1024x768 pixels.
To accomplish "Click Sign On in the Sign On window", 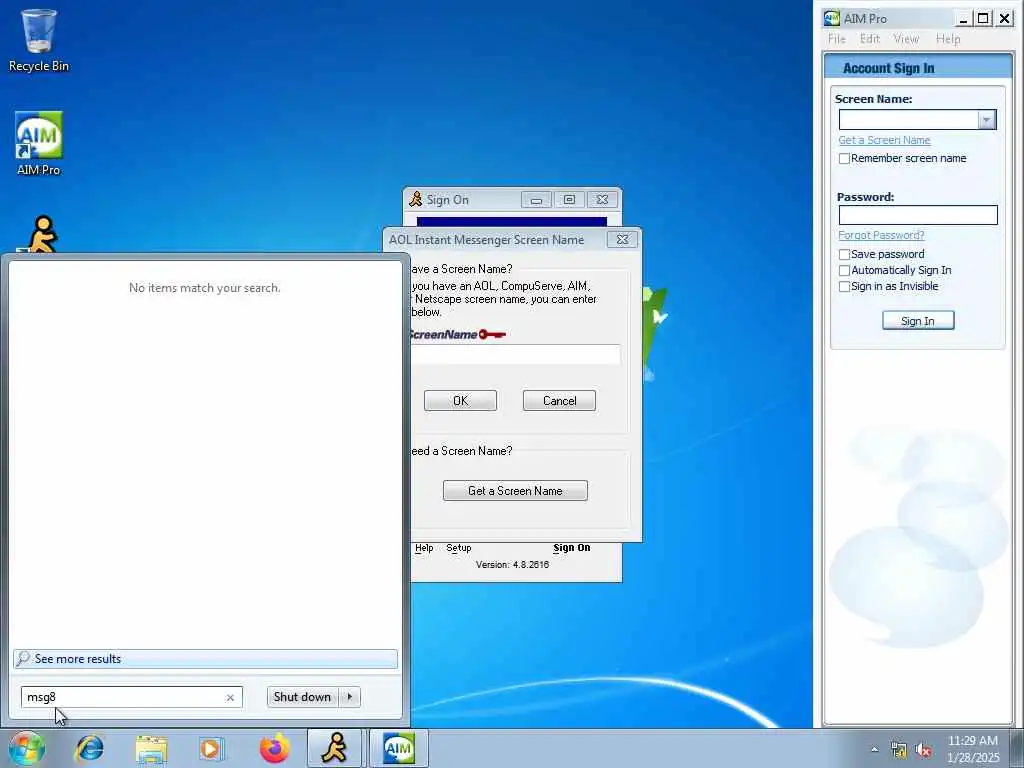I will point(571,548).
